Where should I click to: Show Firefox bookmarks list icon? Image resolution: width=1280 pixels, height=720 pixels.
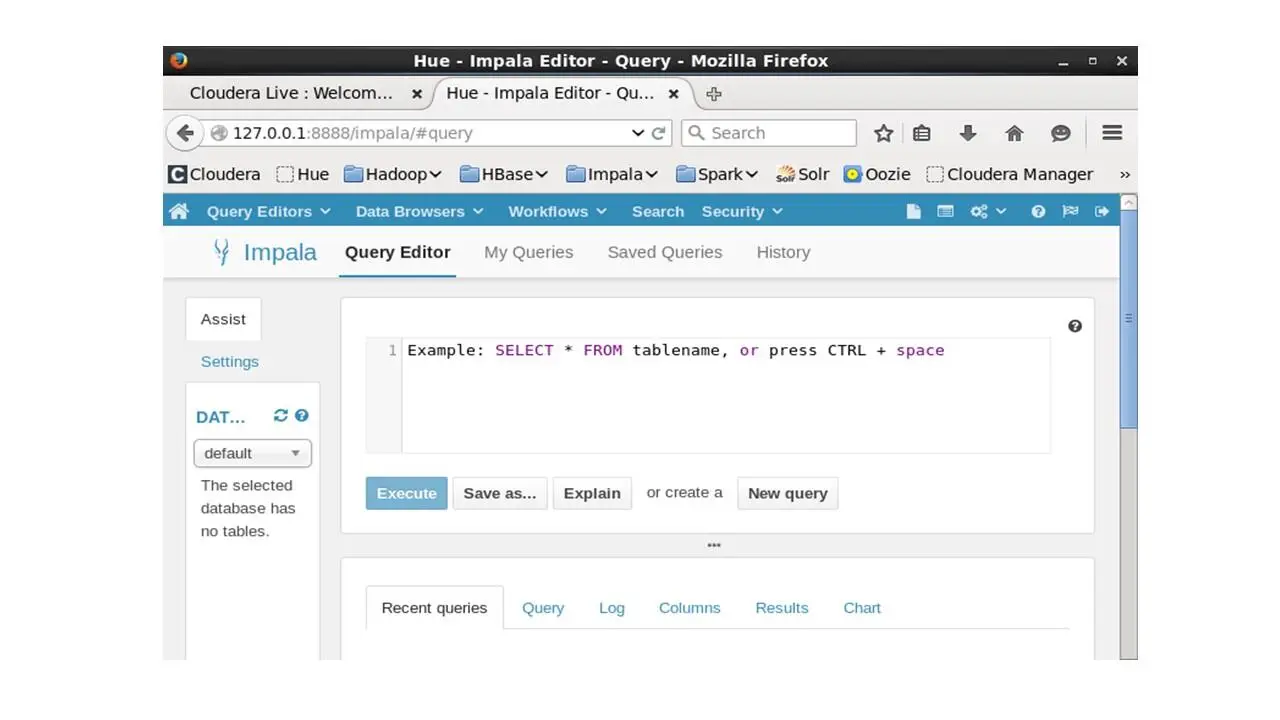(922, 133)
